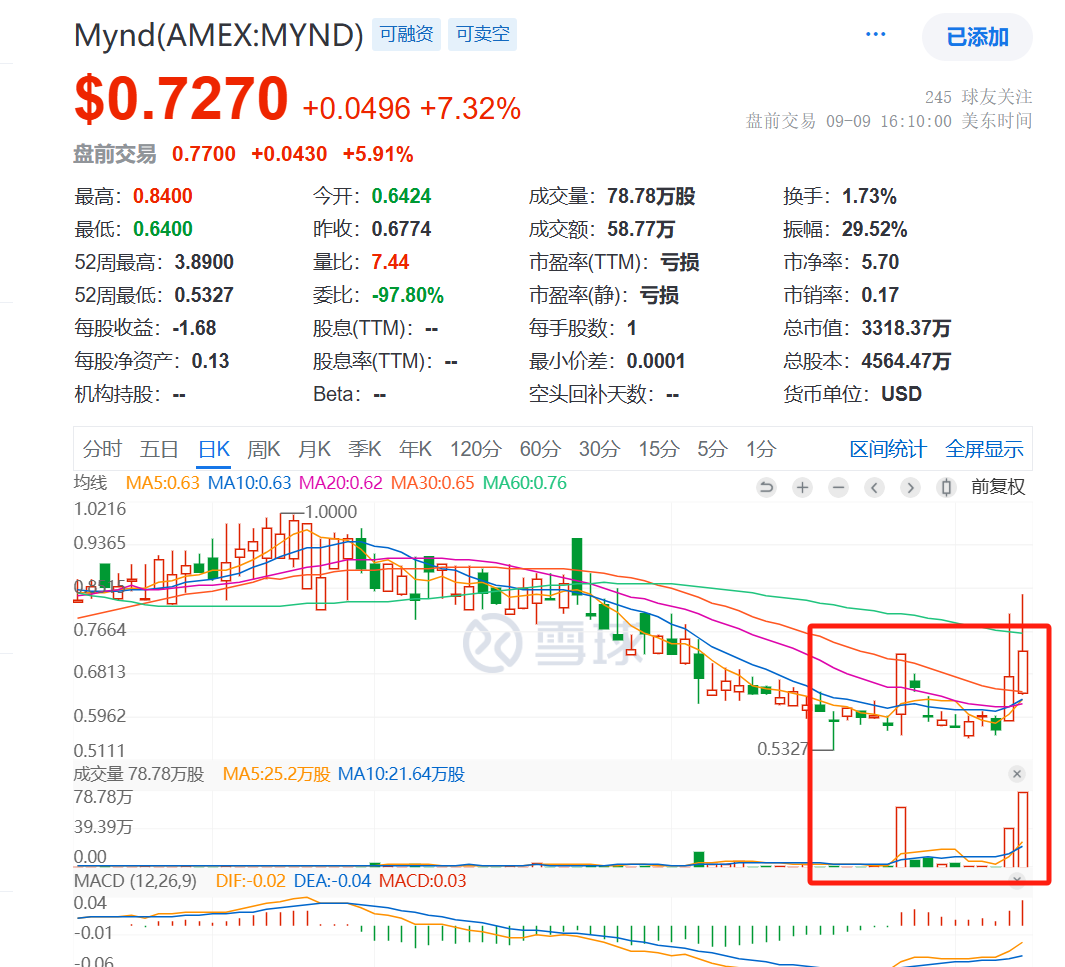Click the 成交额 58.77万 value
Viewport: 1065px width, 967px height.
click(x=640, y=229)
